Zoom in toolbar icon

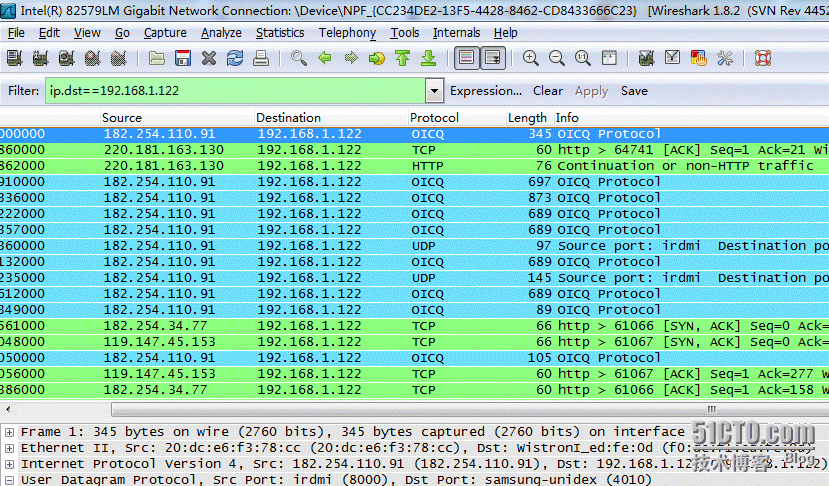[530, 58]
